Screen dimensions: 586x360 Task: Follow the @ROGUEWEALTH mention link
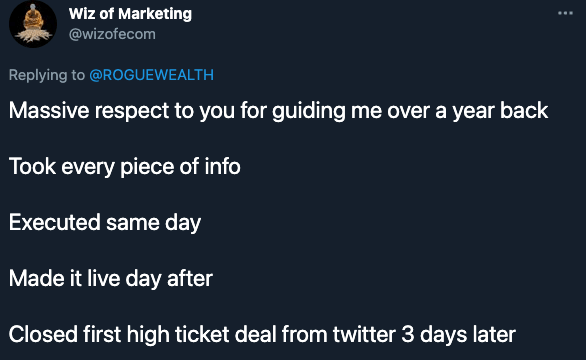(x=151, y=75)
